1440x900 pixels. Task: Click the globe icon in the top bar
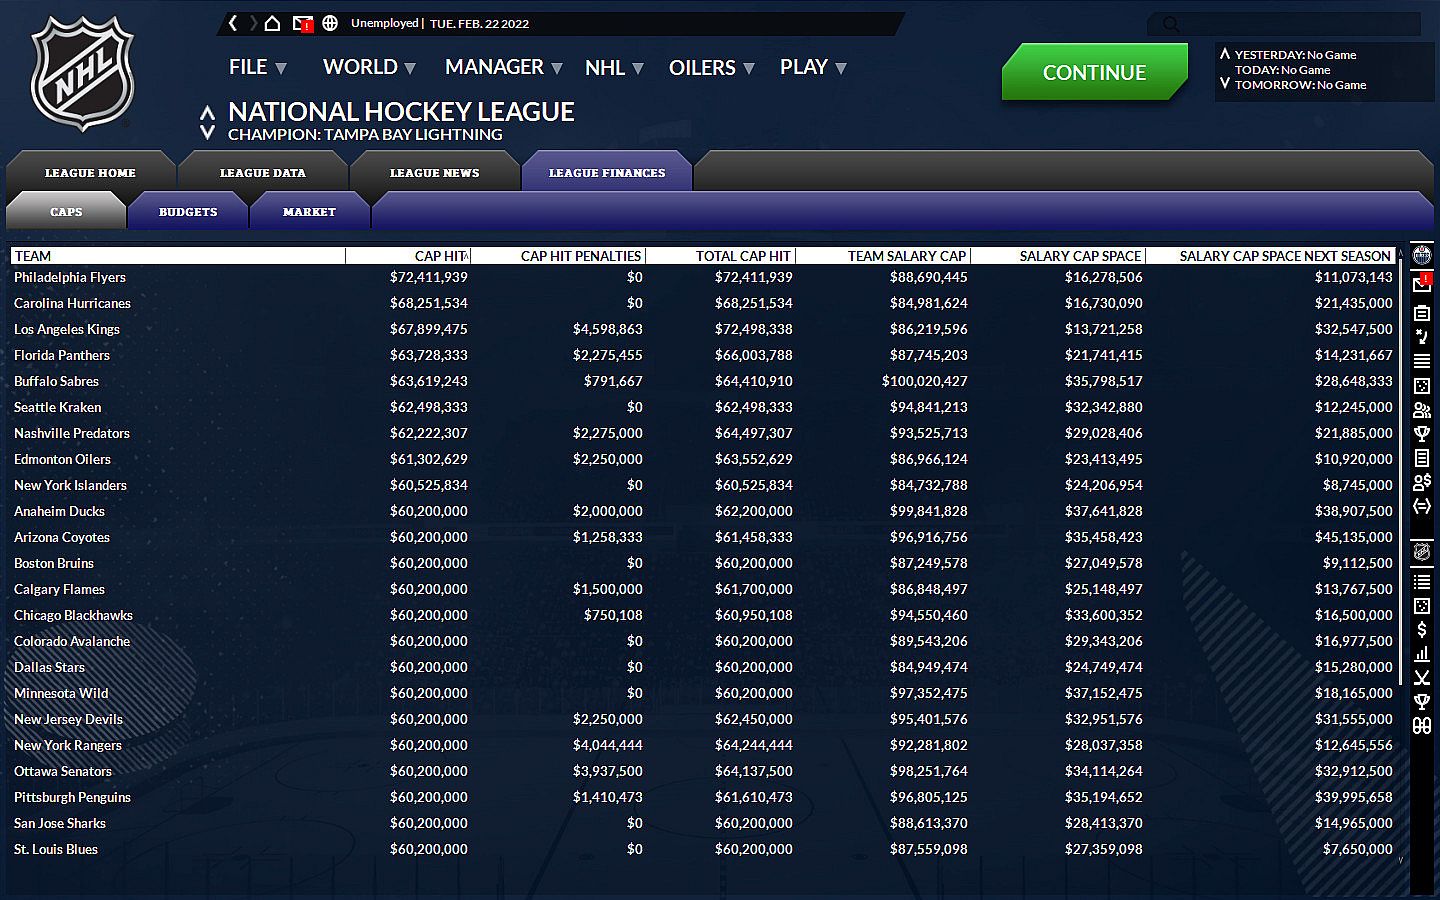coord(330,23)
